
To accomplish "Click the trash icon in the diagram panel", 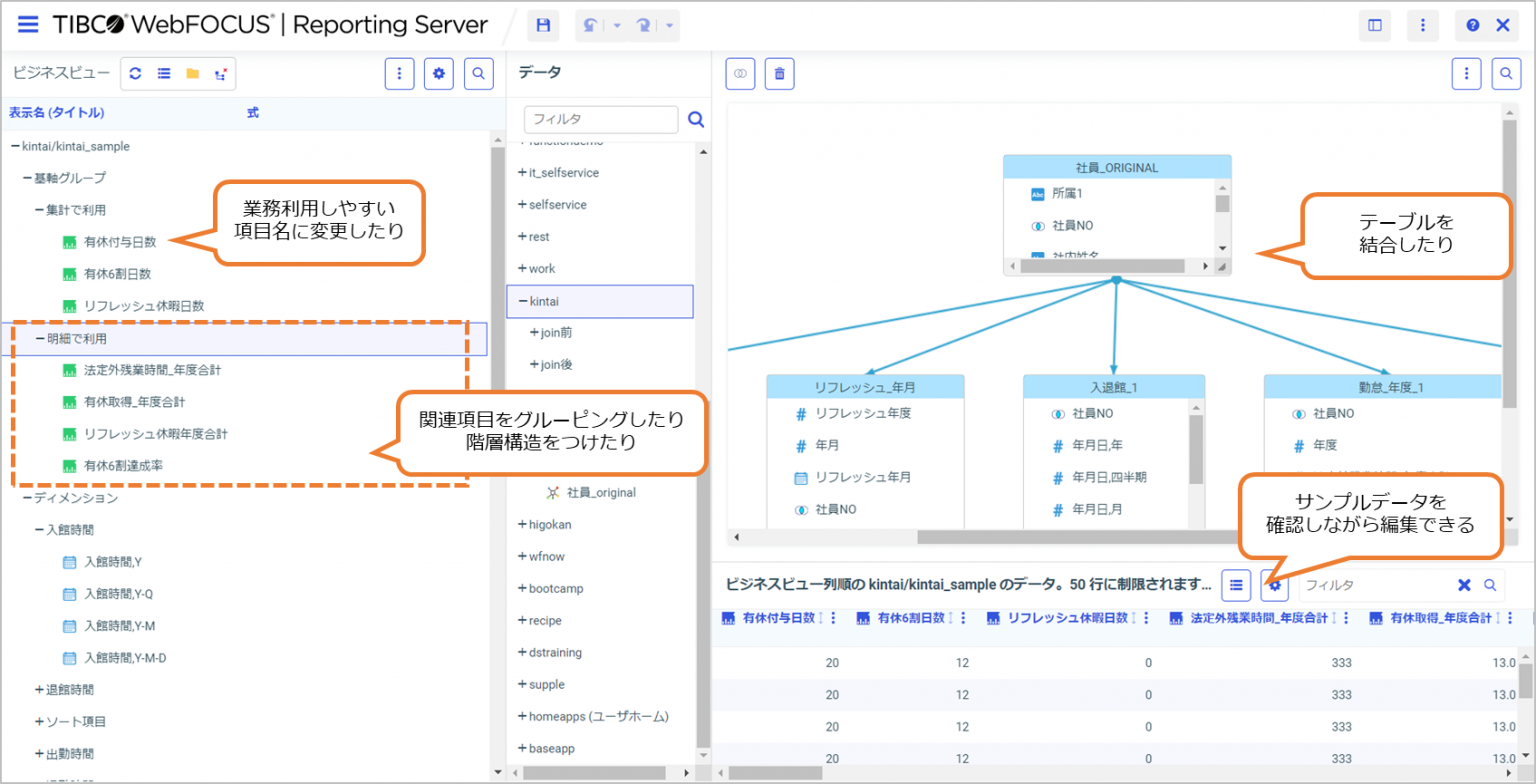I will 779,73.
